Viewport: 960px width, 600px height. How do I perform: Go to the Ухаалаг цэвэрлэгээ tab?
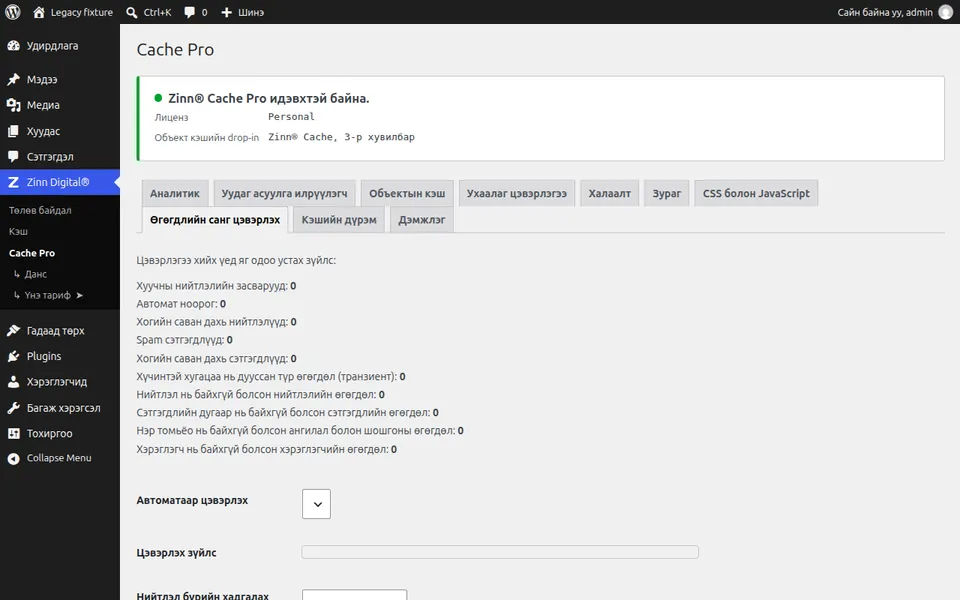point(517,193)
